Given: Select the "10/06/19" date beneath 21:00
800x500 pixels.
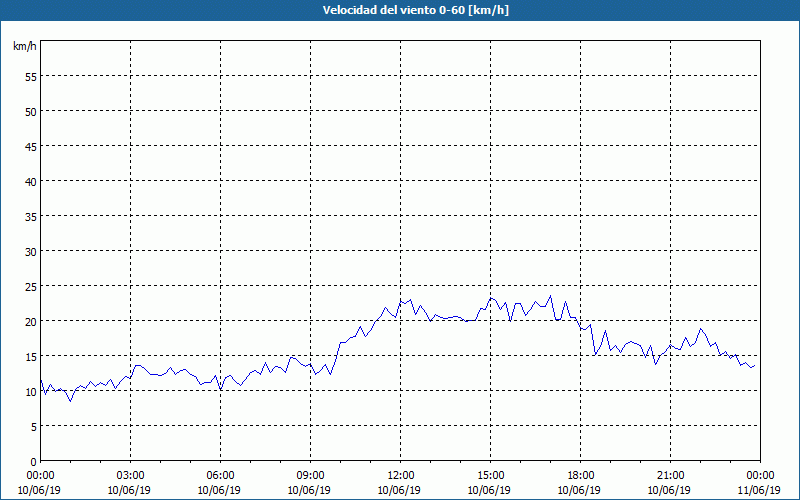Looking at the screenshot, I should (x=669, y=490).
